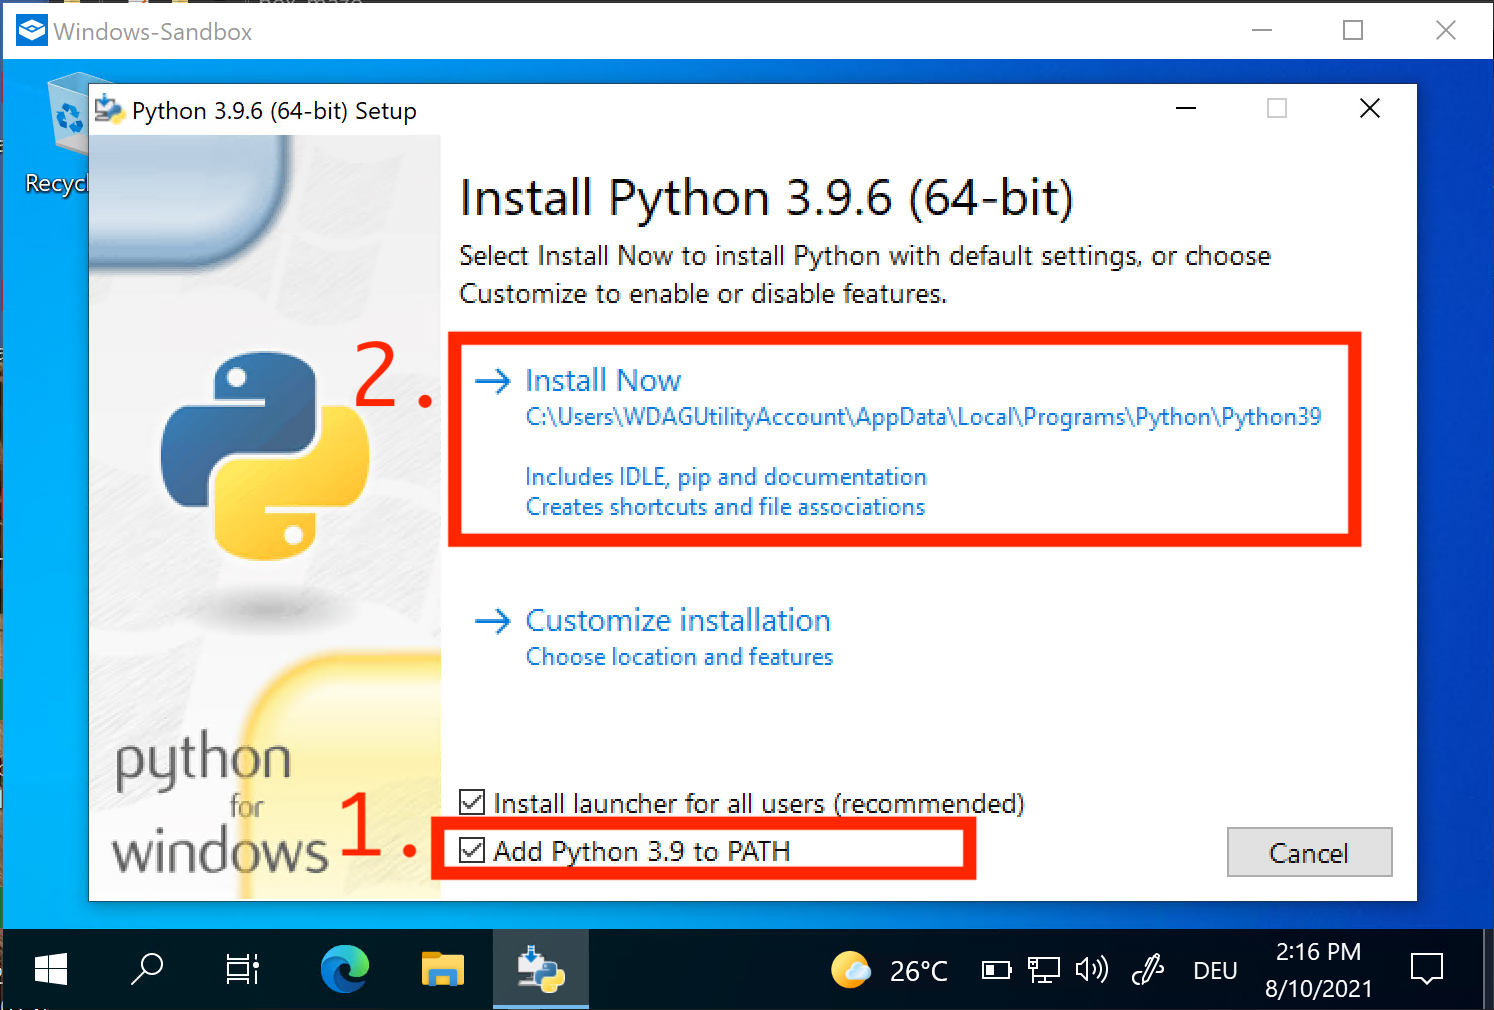Click 'Choose location and features' text
The width and height of the screenshot is (1494, 1010).
[679, 657]
